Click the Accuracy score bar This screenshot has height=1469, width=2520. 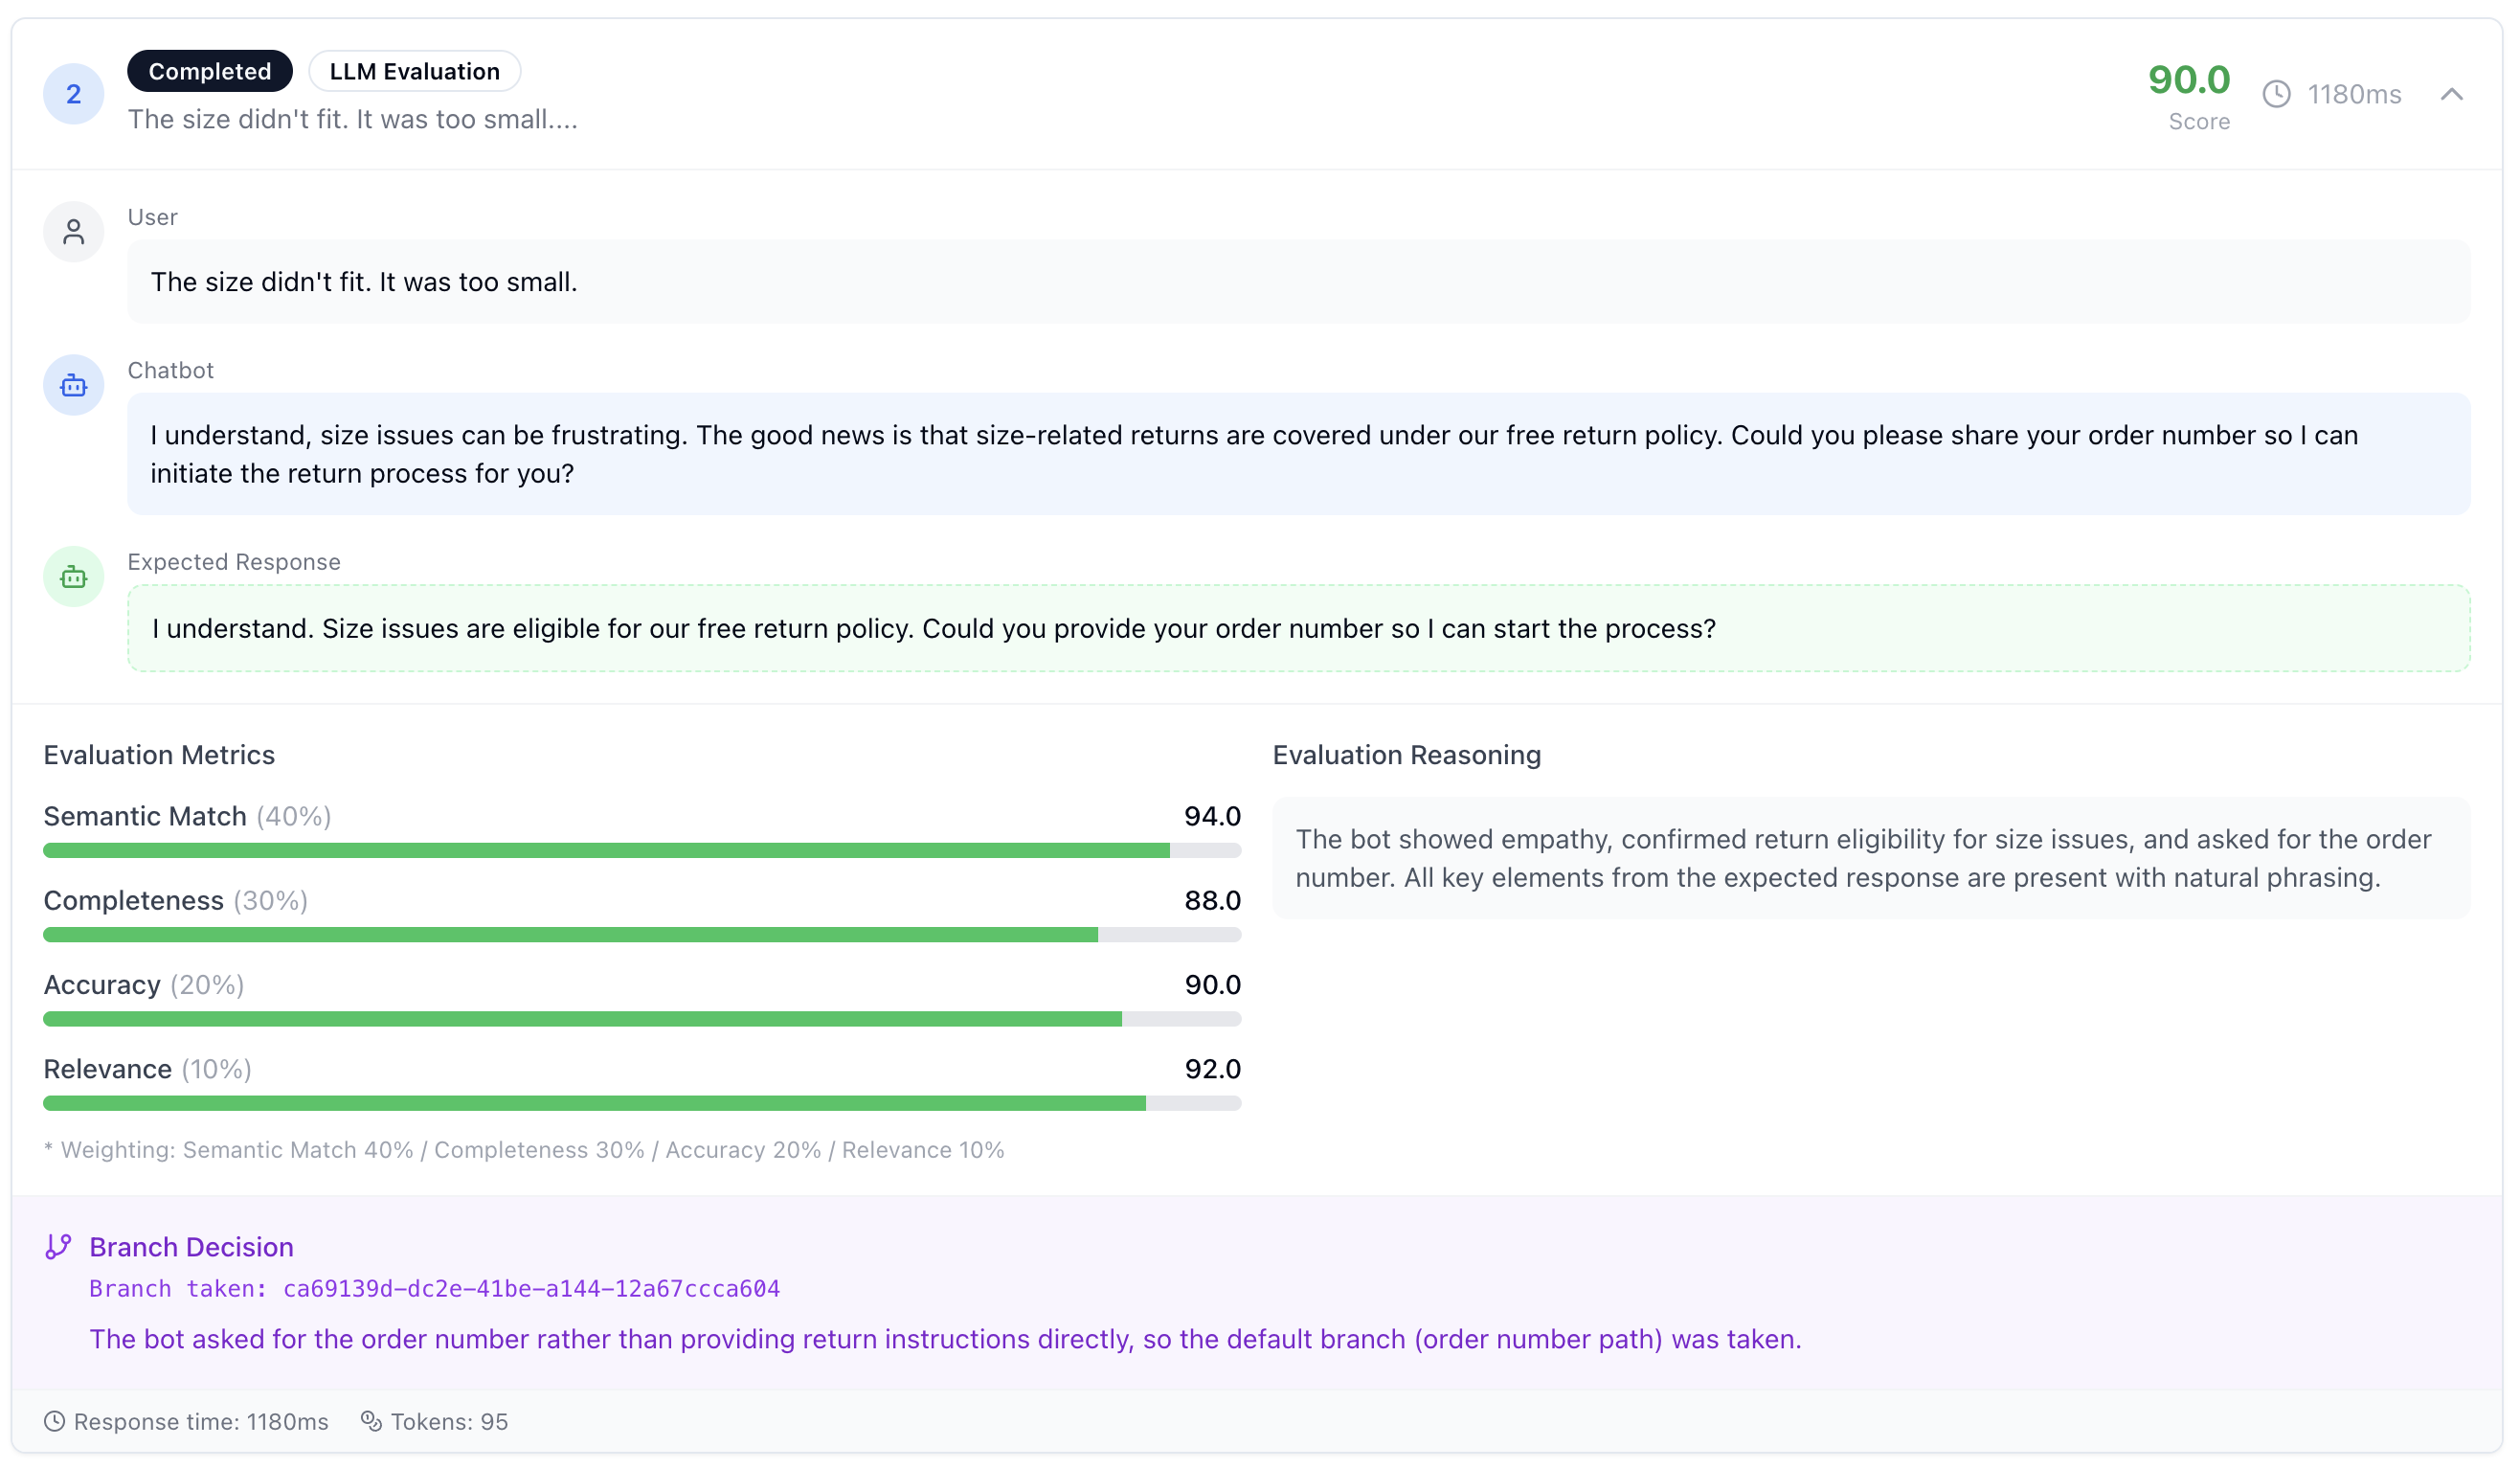[641, 1018]
